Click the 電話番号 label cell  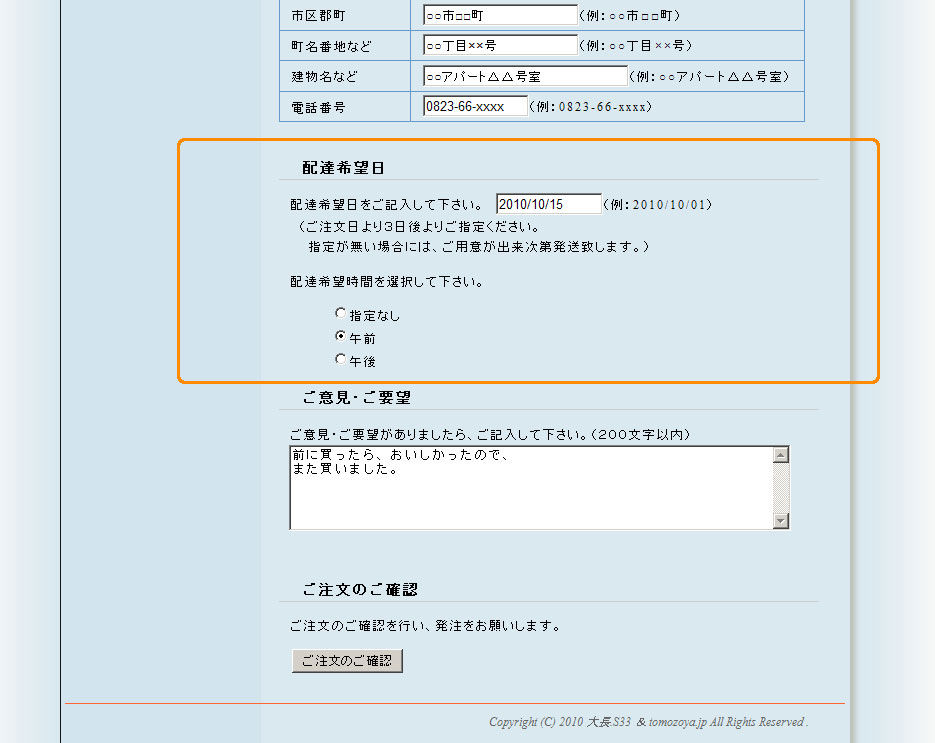[345, 107]
